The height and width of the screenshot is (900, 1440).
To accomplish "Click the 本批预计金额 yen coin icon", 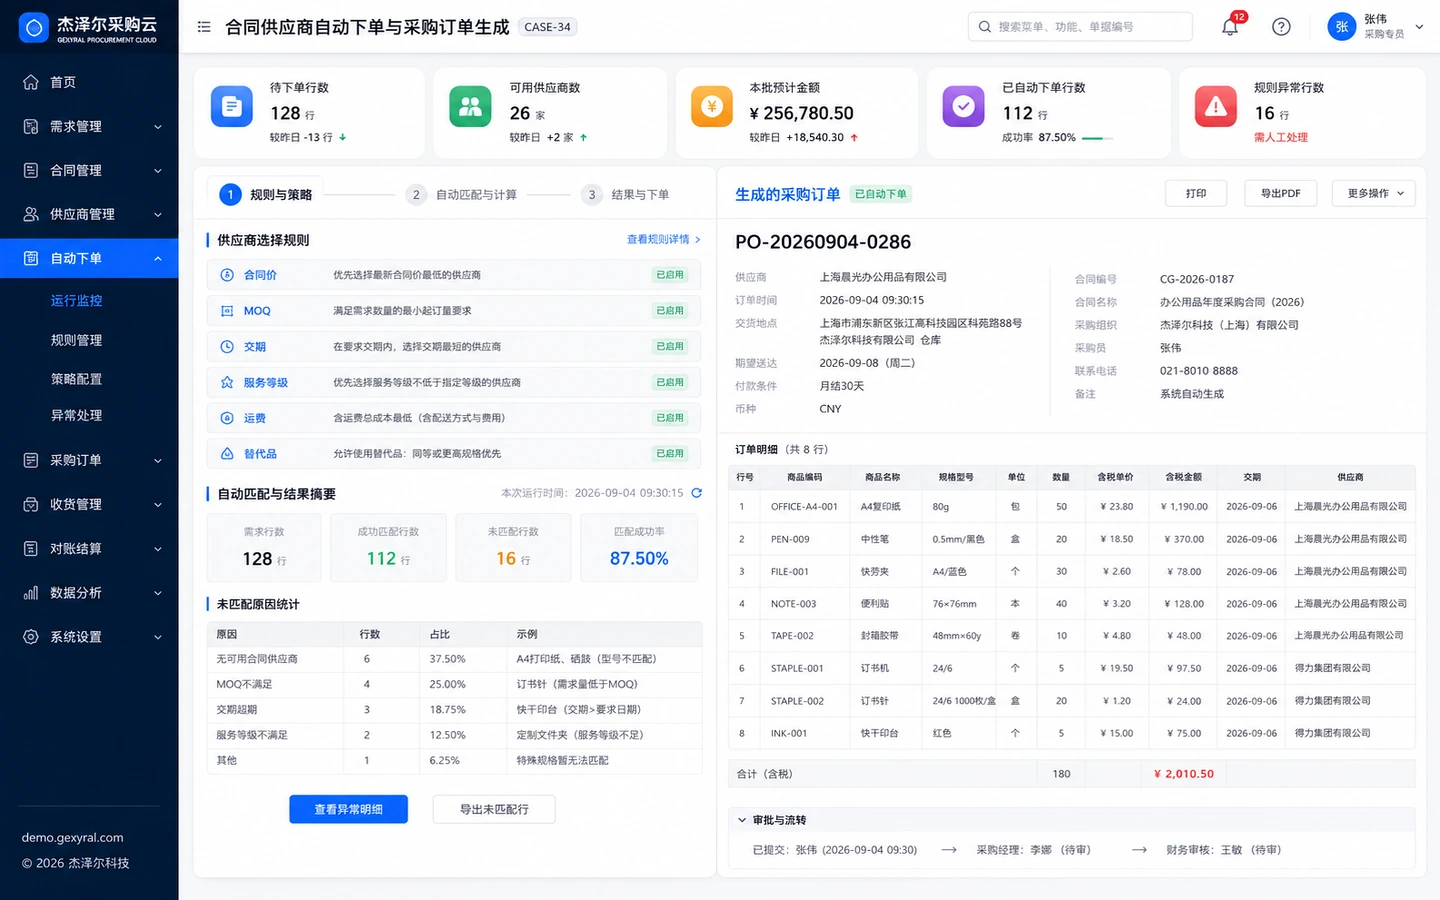I will [x=712, y=107].
